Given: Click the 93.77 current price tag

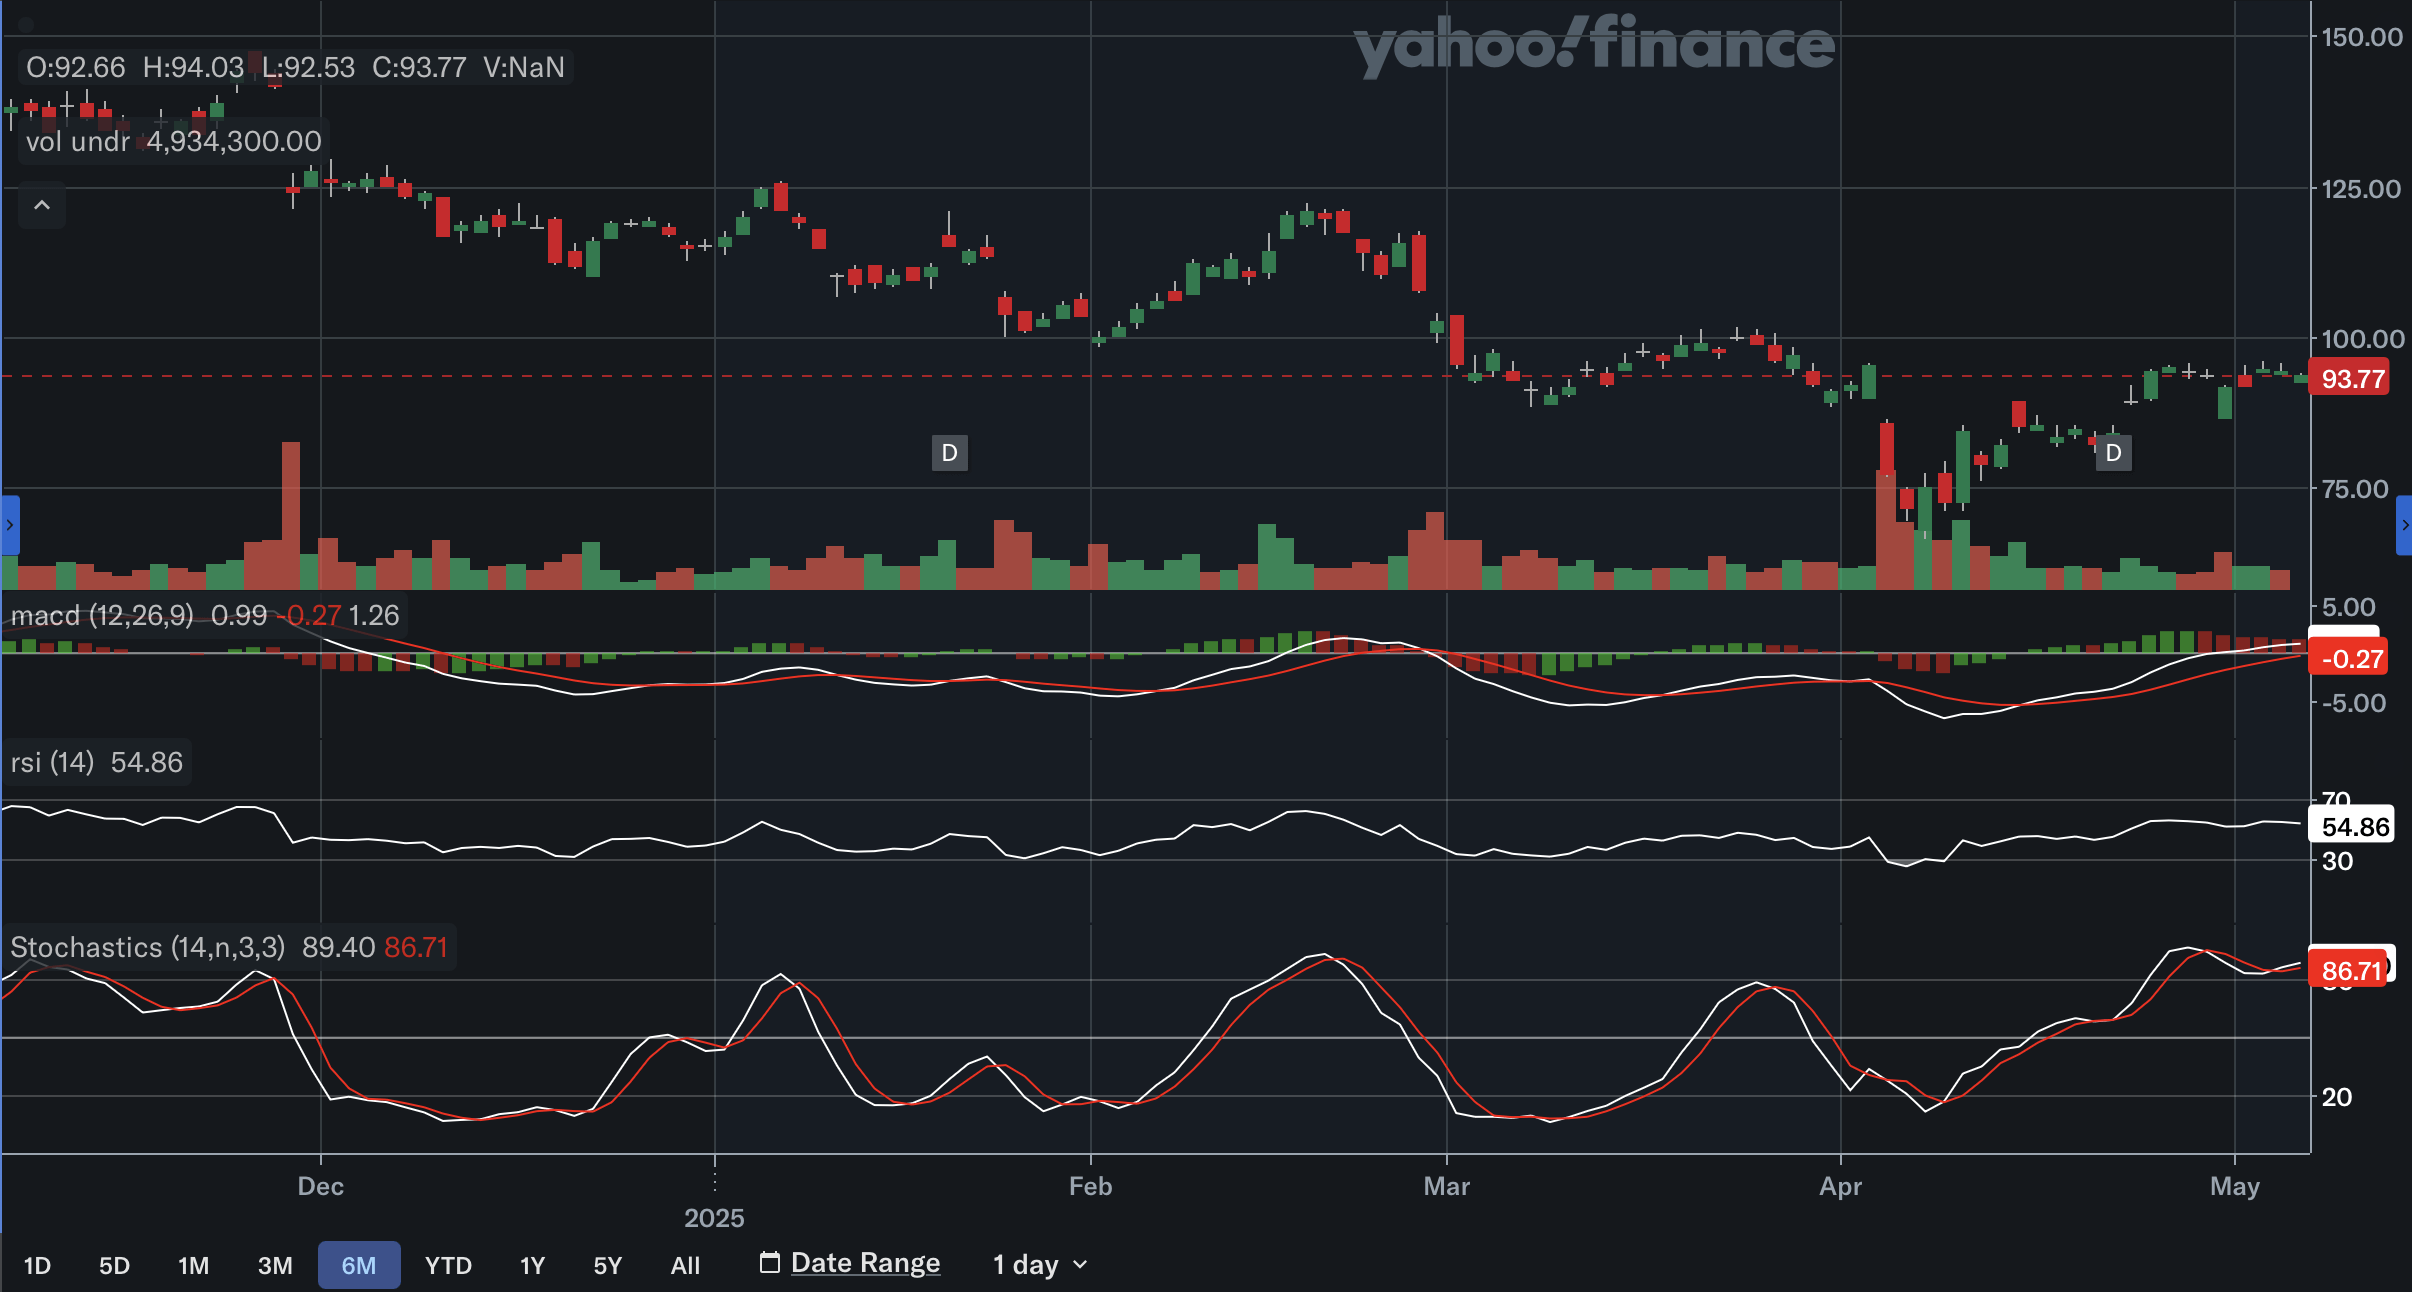Looking at the screenshot, I should pos(2350,377).
